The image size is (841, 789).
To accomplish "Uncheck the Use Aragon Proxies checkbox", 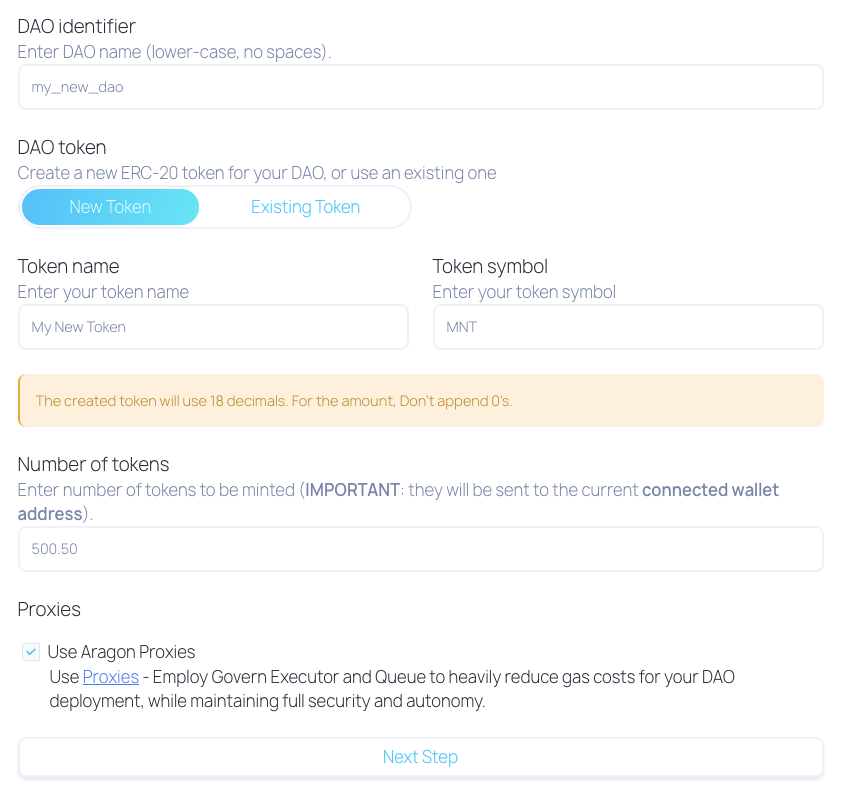I will click(x=32, y=652).
